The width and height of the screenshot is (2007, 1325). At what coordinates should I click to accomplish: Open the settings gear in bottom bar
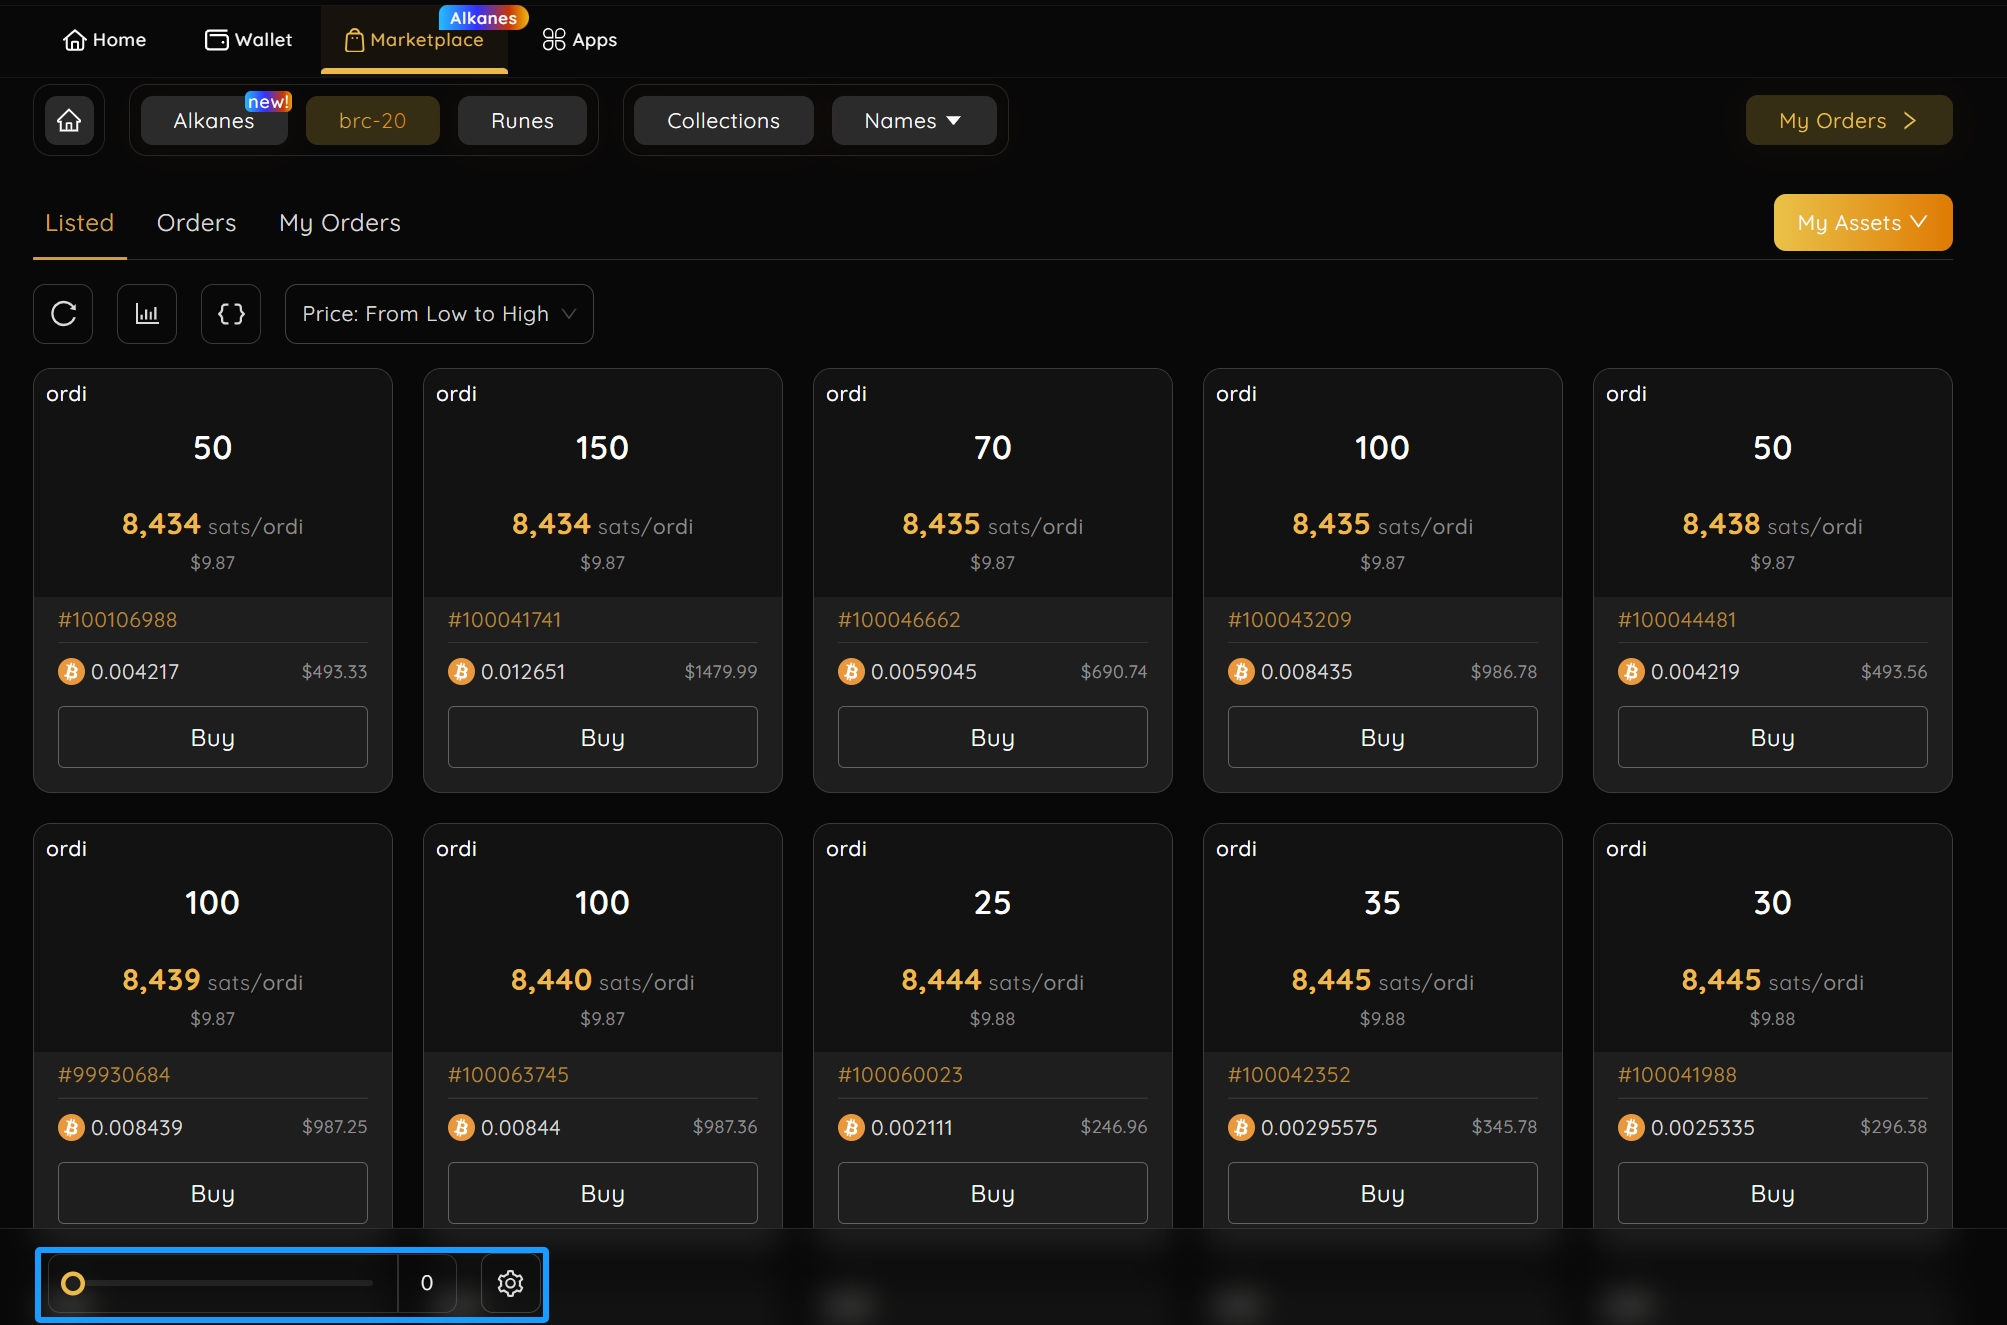[510, 1283]
